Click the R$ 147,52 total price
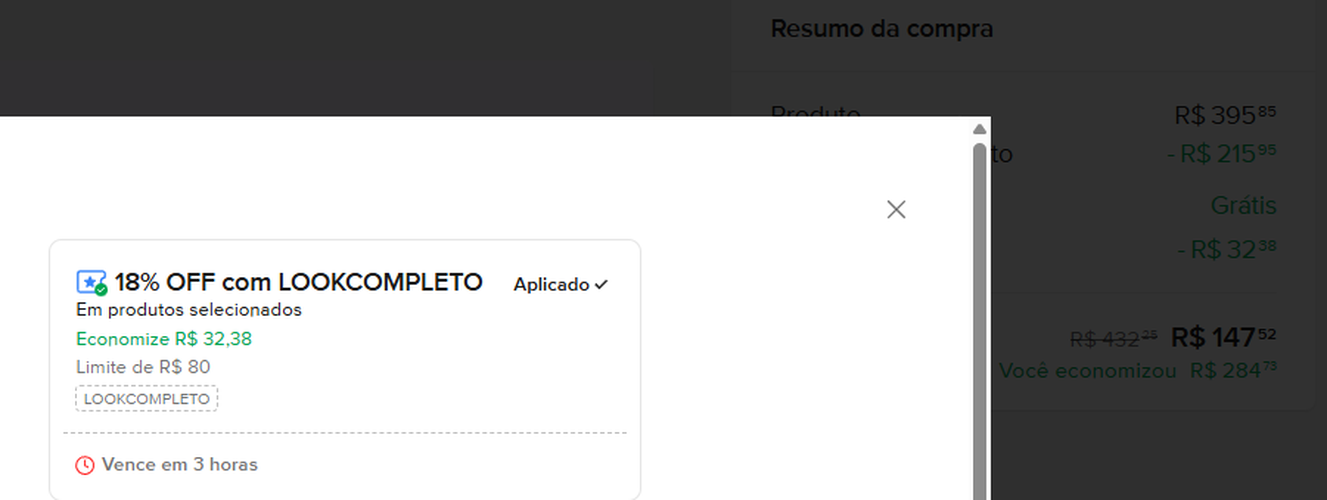Viewport: 1327px width, 500px height. pos(1224,337)
